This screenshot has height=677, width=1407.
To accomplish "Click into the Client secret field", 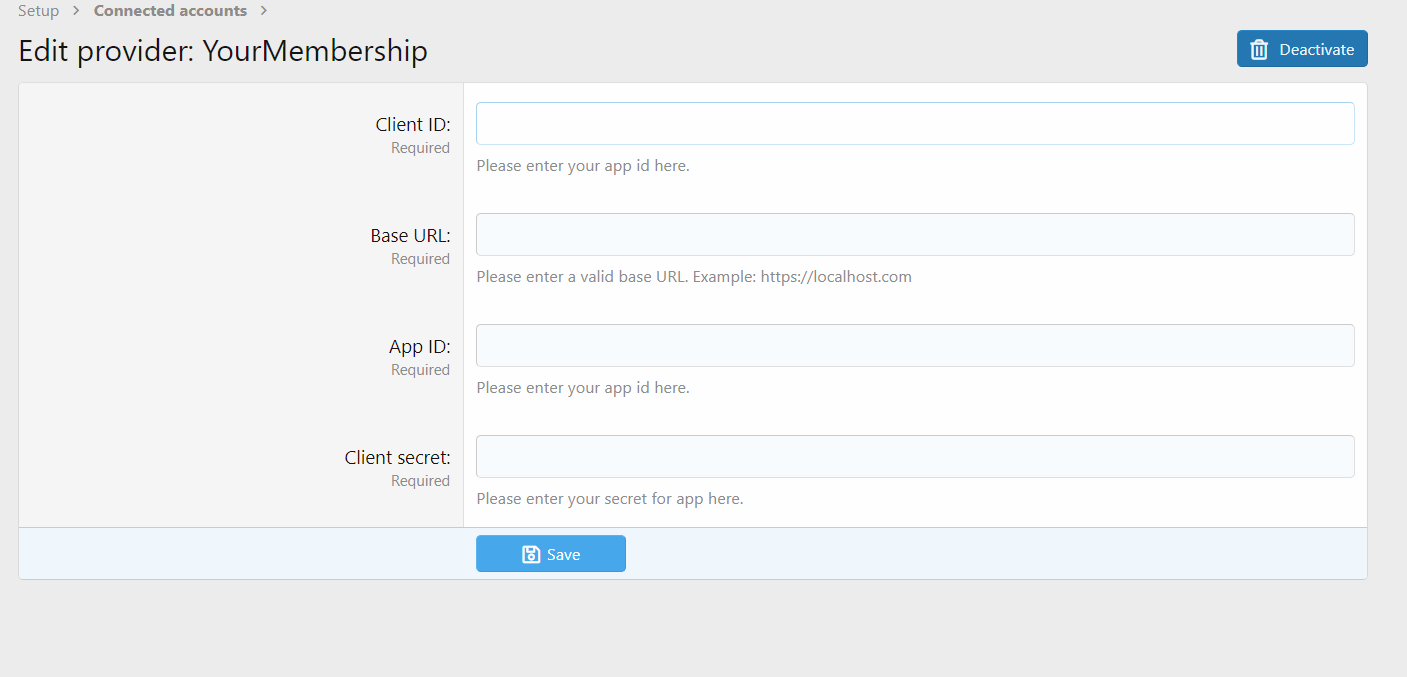I will pos(914,457).
